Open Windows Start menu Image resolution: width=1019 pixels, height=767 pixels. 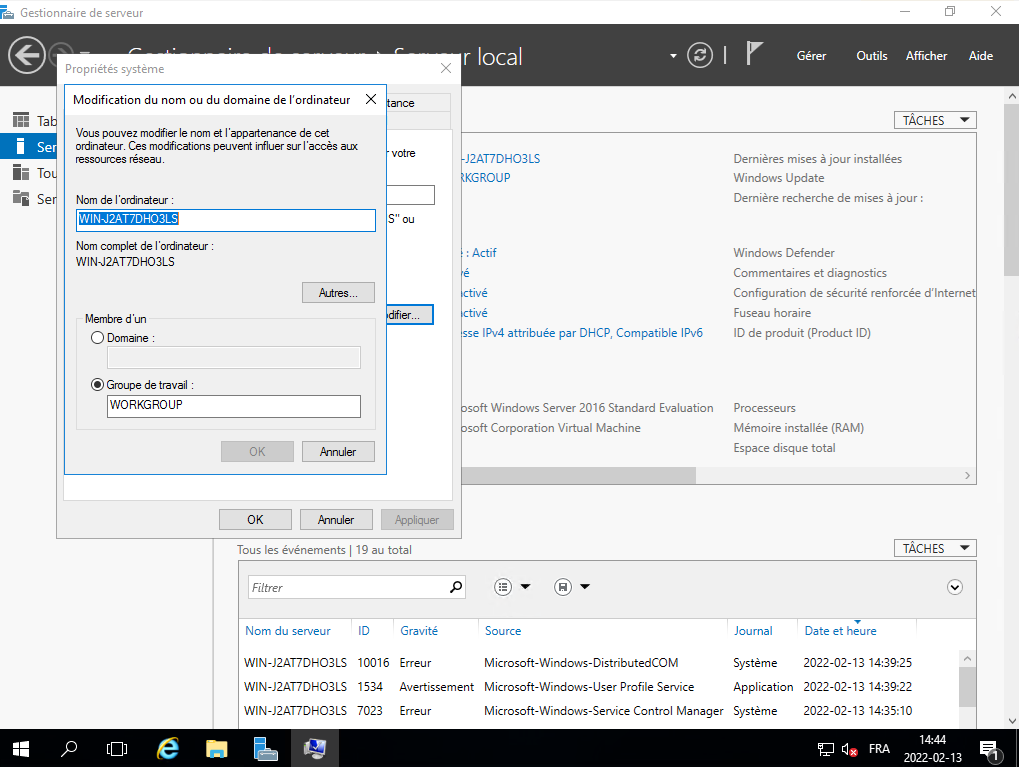tap(20, 748)
